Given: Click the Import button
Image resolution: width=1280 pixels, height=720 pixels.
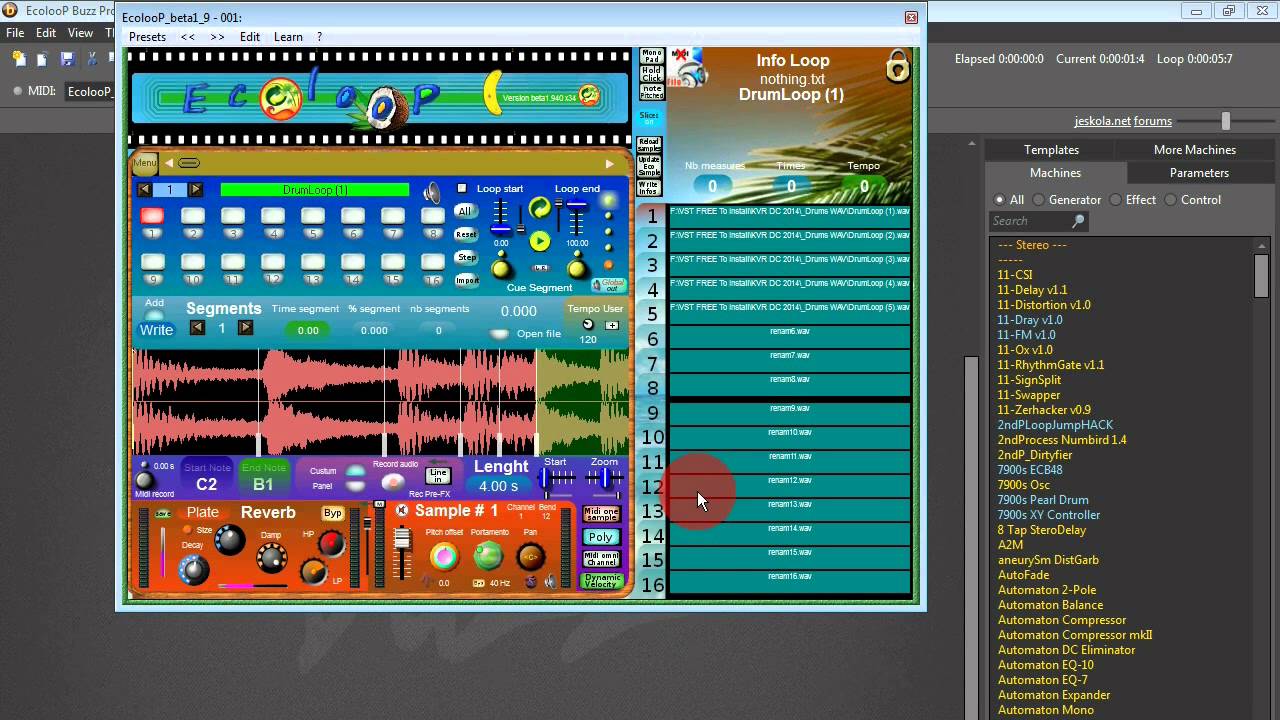Looking at the screenshot, I should tap(467, 281).
